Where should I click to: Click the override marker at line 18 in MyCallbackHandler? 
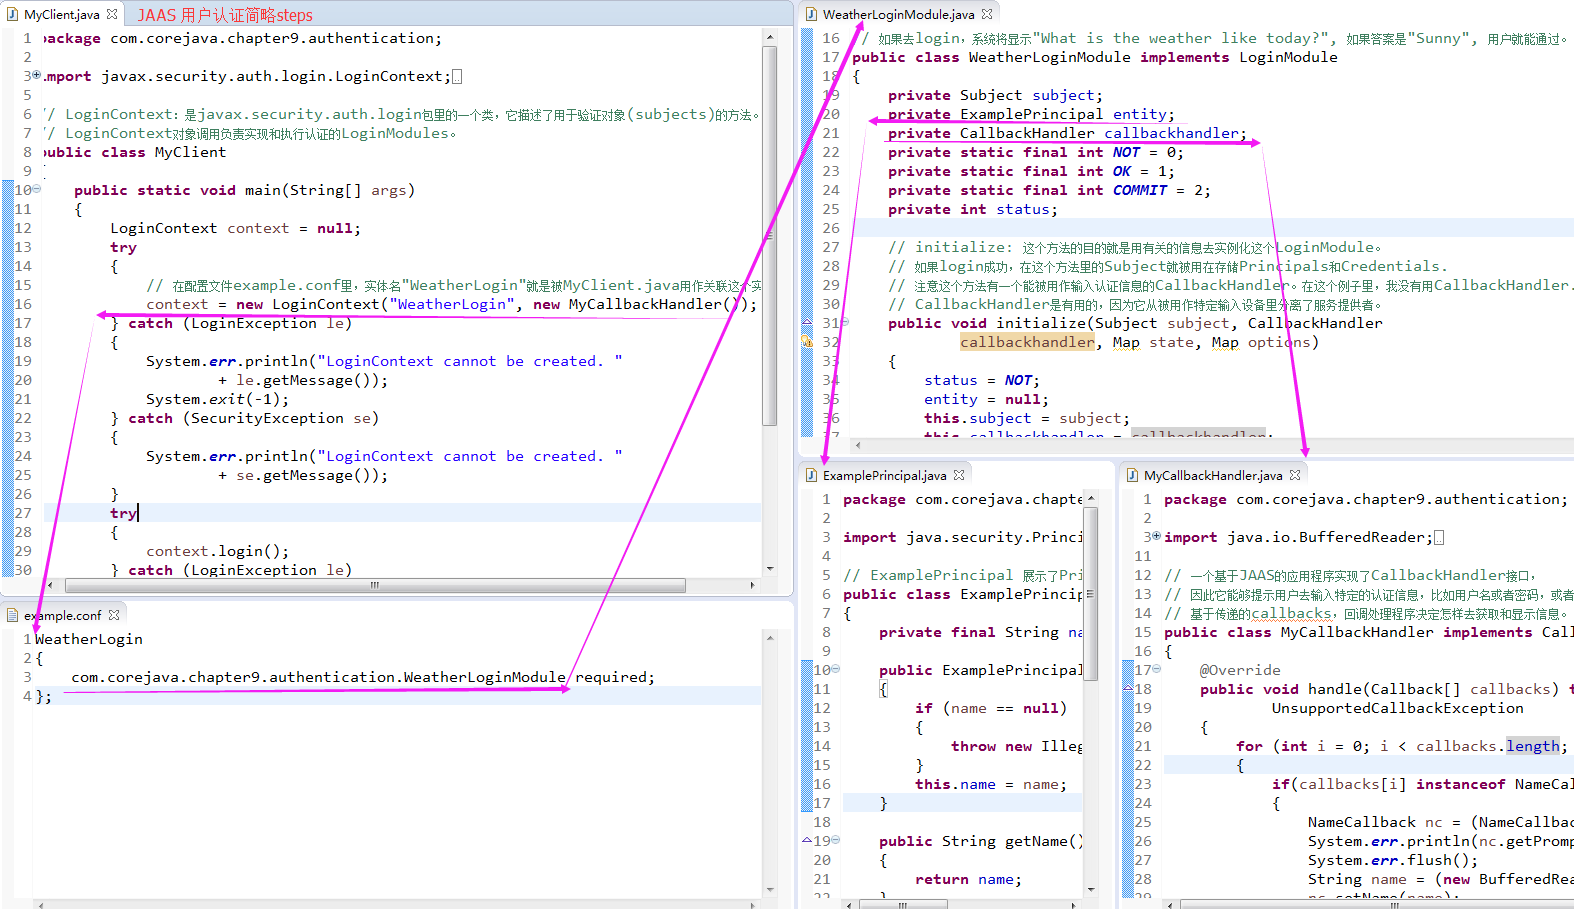coord(1128,689)
